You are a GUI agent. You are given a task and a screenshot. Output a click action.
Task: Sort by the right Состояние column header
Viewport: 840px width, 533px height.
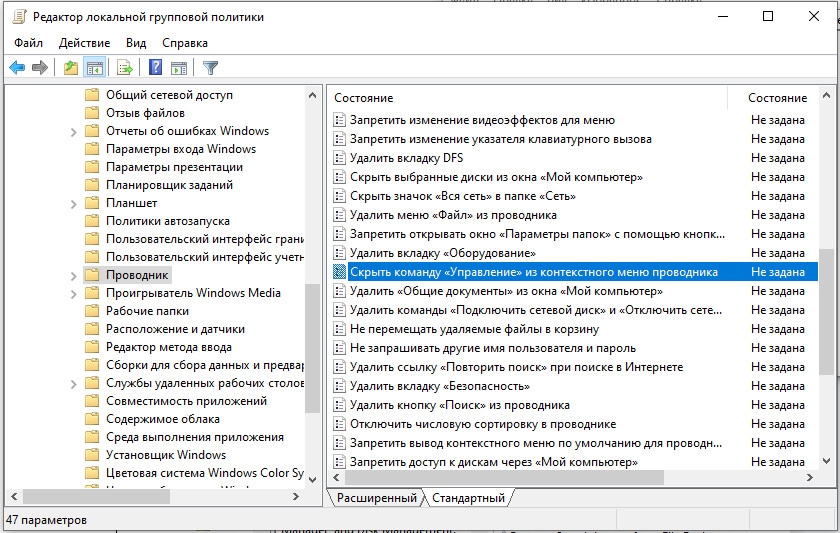click(777, 98)
